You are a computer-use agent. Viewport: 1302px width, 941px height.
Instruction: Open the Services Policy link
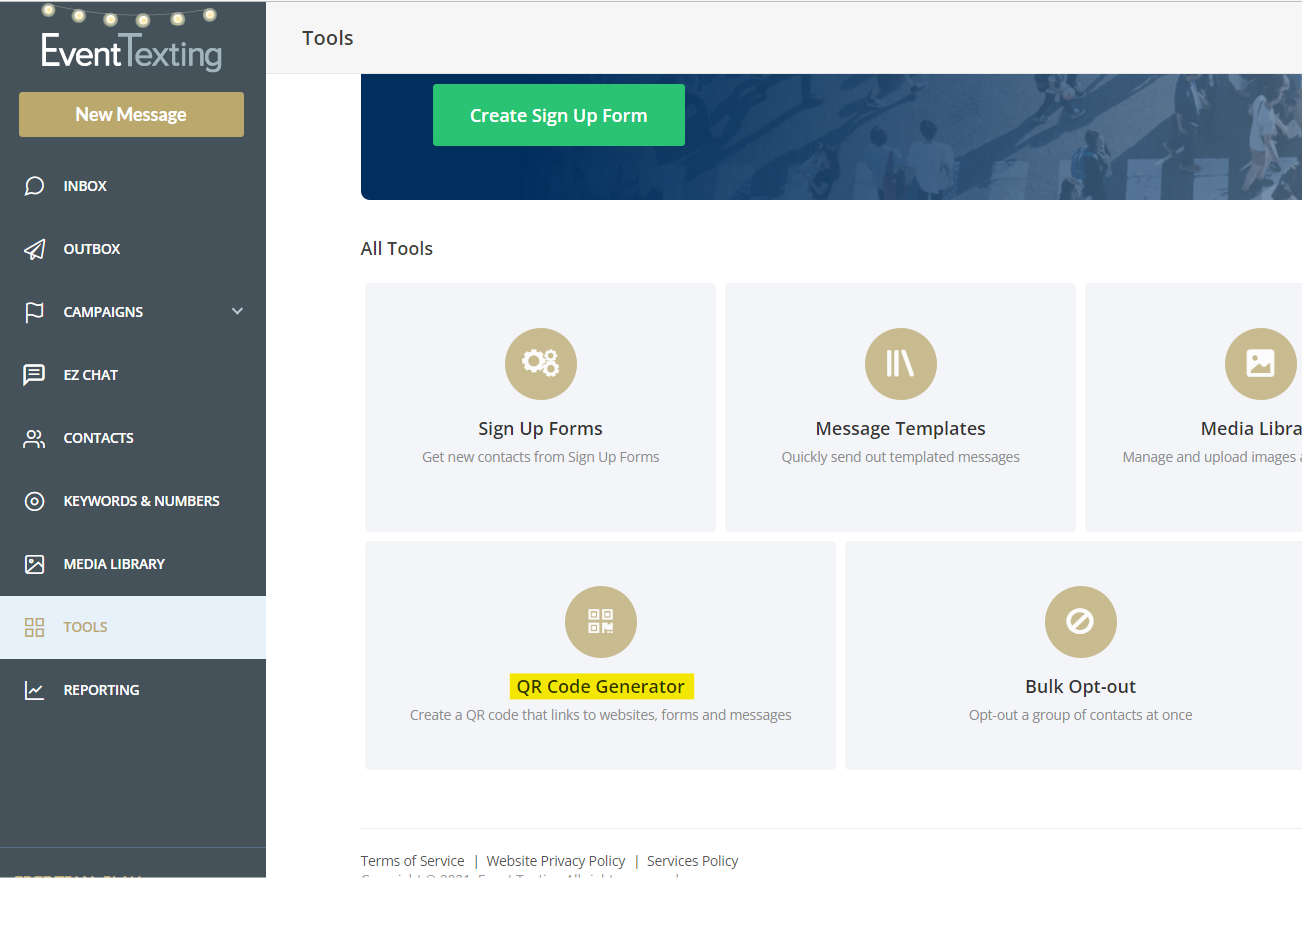point(692,861)
